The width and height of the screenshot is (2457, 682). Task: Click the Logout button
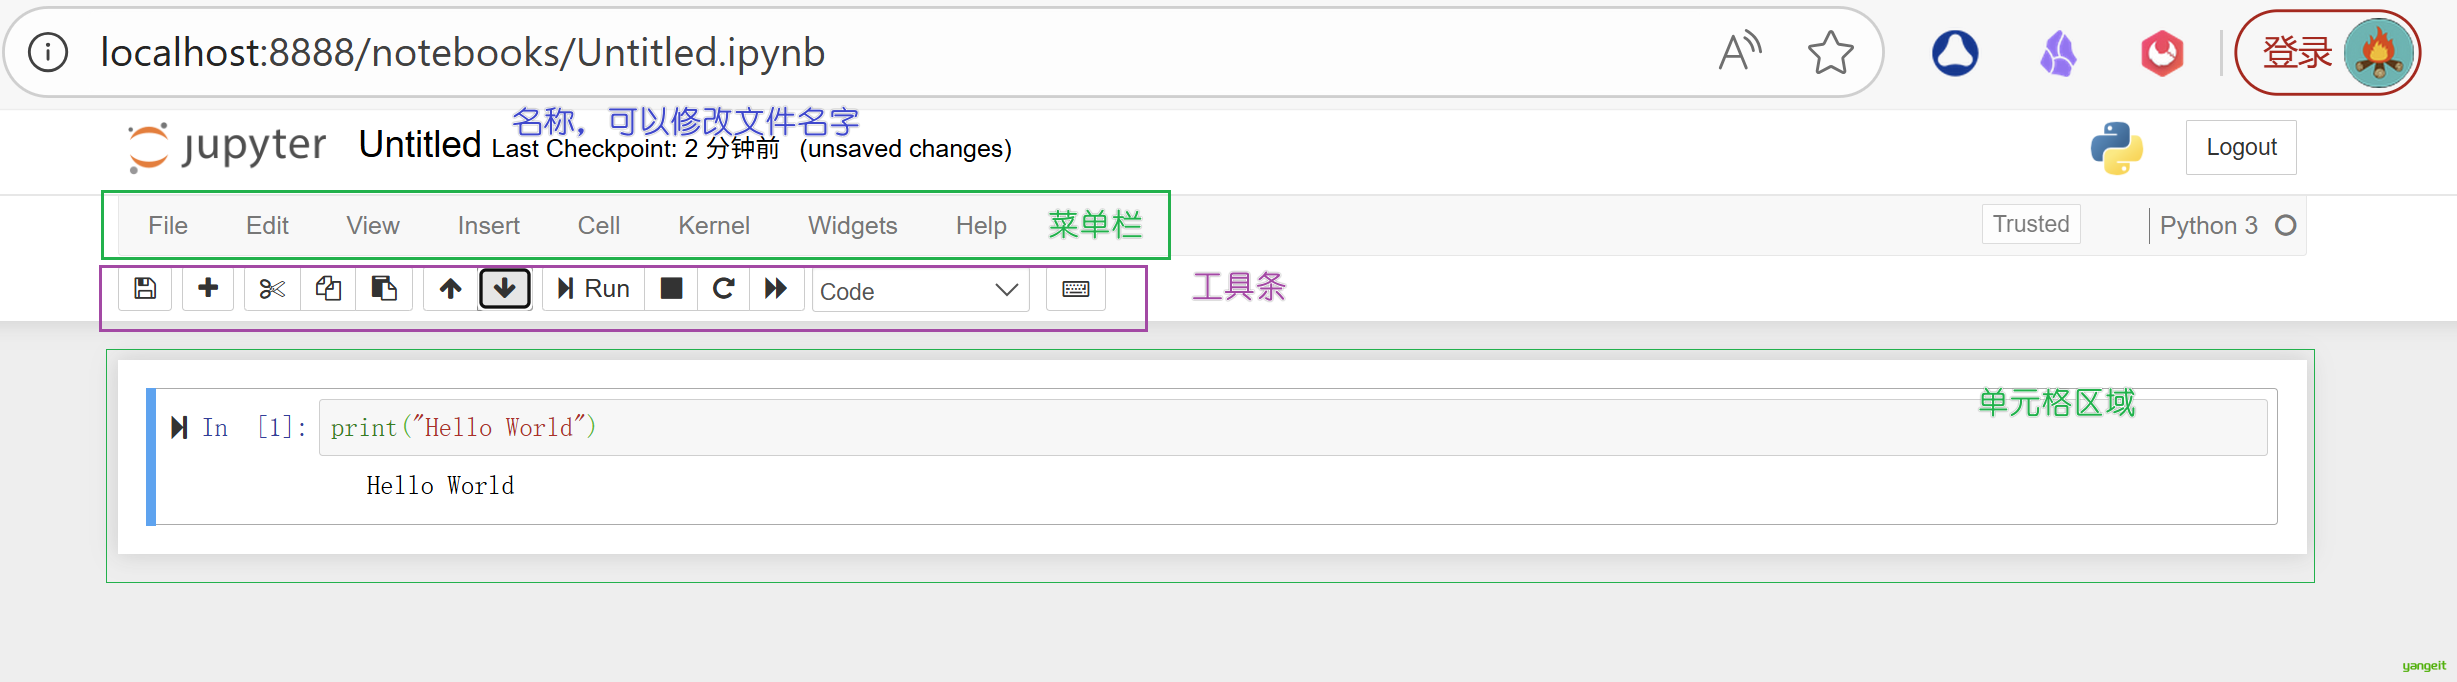click(x=2241, y=148)
